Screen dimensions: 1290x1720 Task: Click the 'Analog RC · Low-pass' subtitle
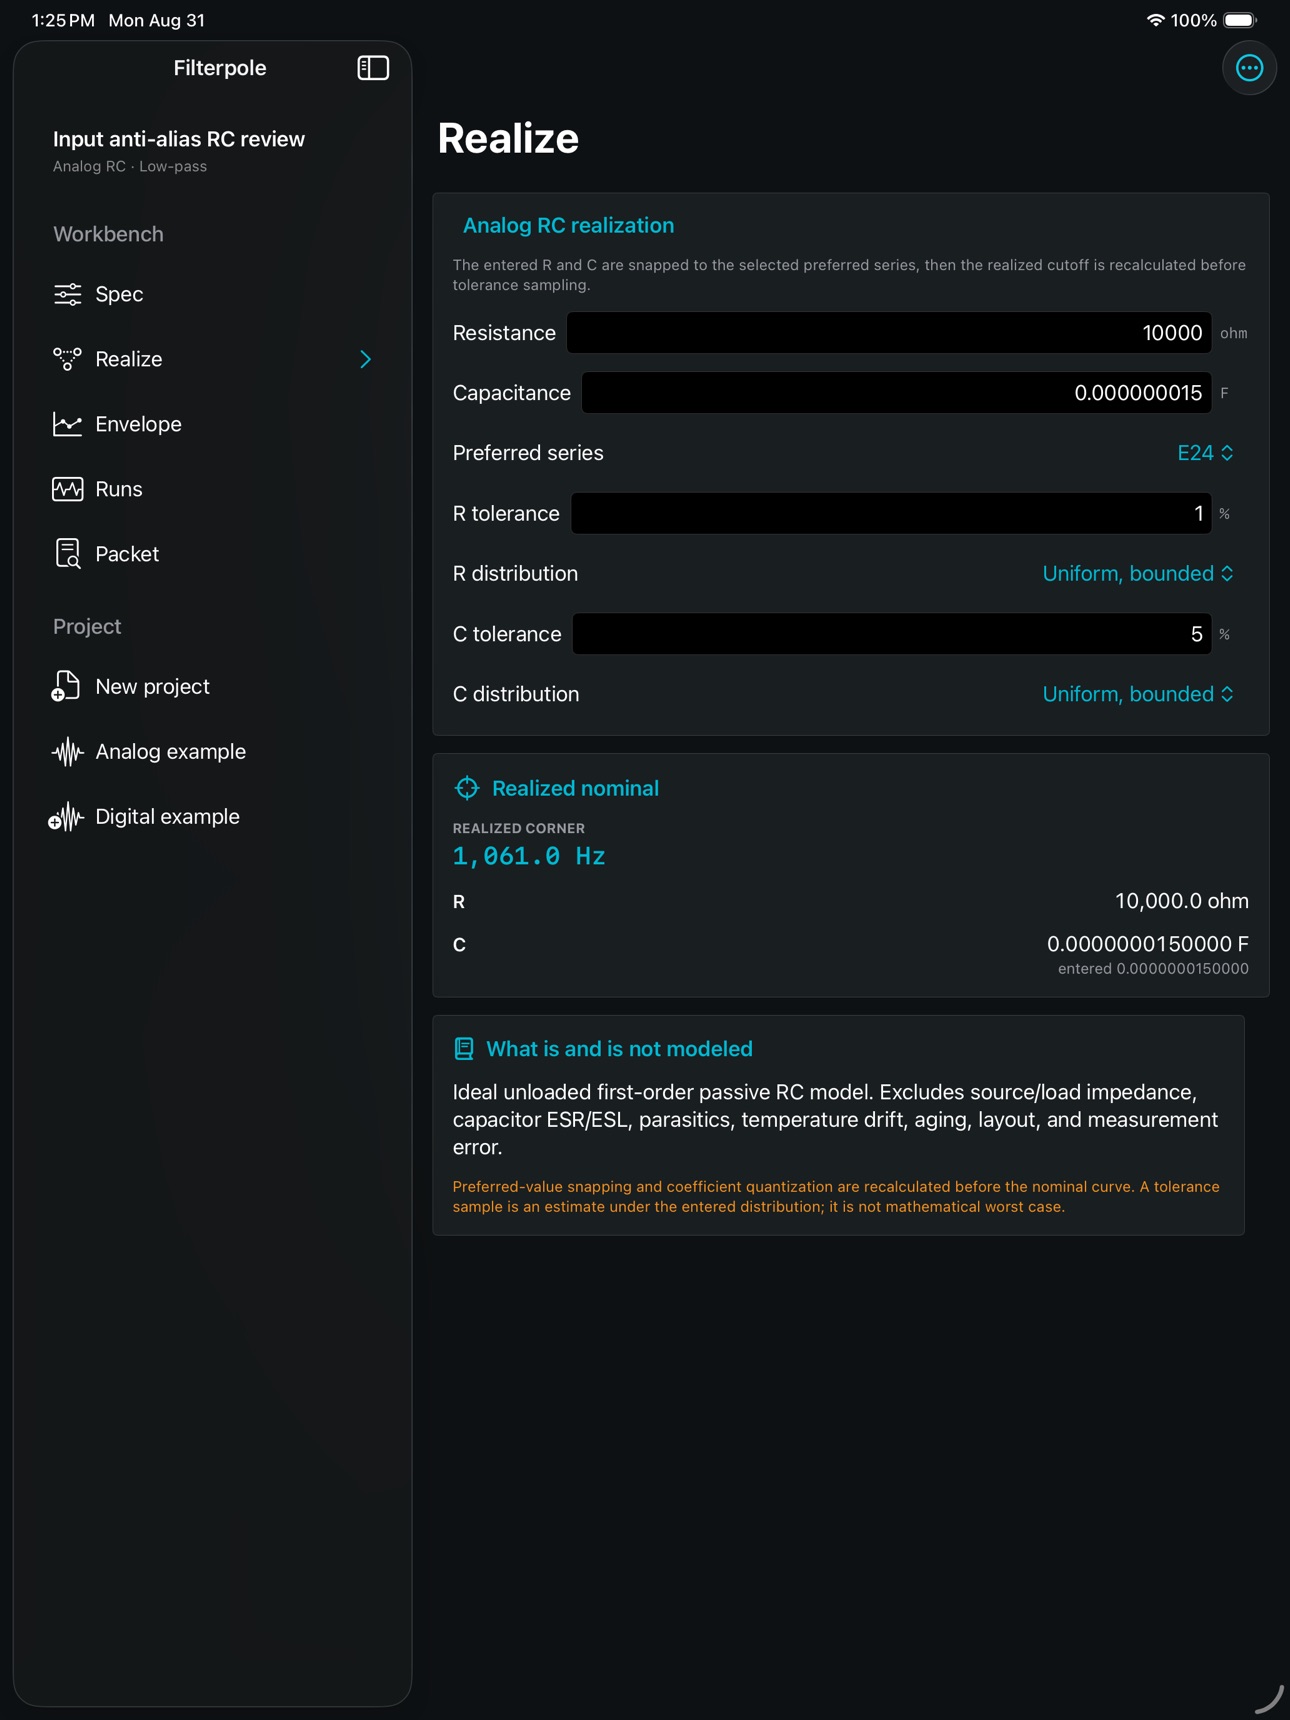point(130,167)
